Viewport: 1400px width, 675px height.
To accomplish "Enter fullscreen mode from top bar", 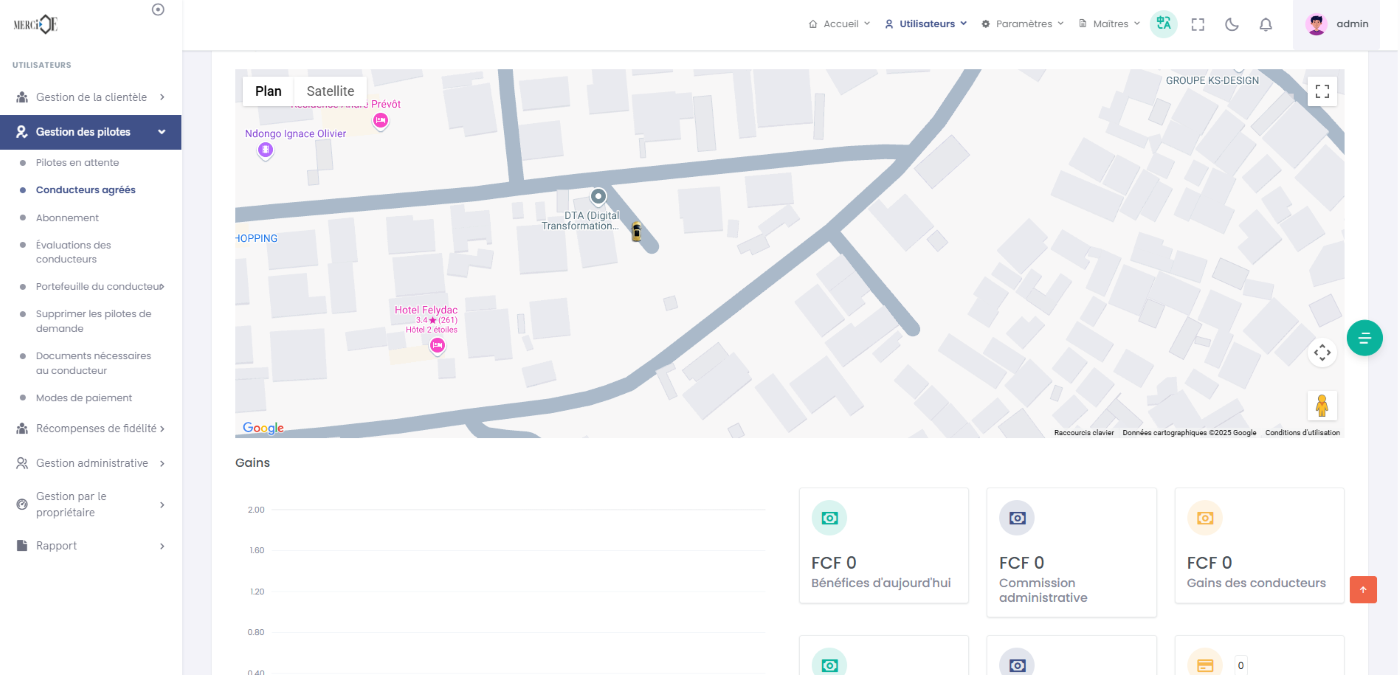I will (x=1198, y=25).
